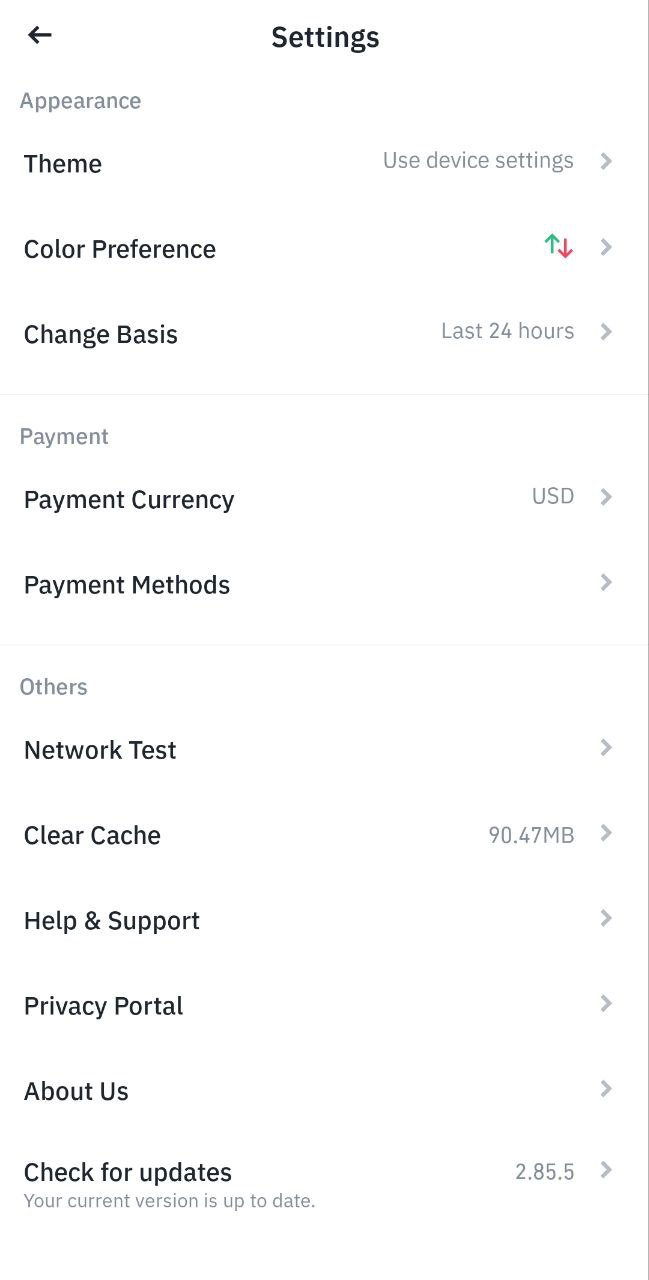This screenshot has height=1280, width=649.
Task: Click the Help & Support arrow icon
Action: pyautogui.click(x=606, y=918)
